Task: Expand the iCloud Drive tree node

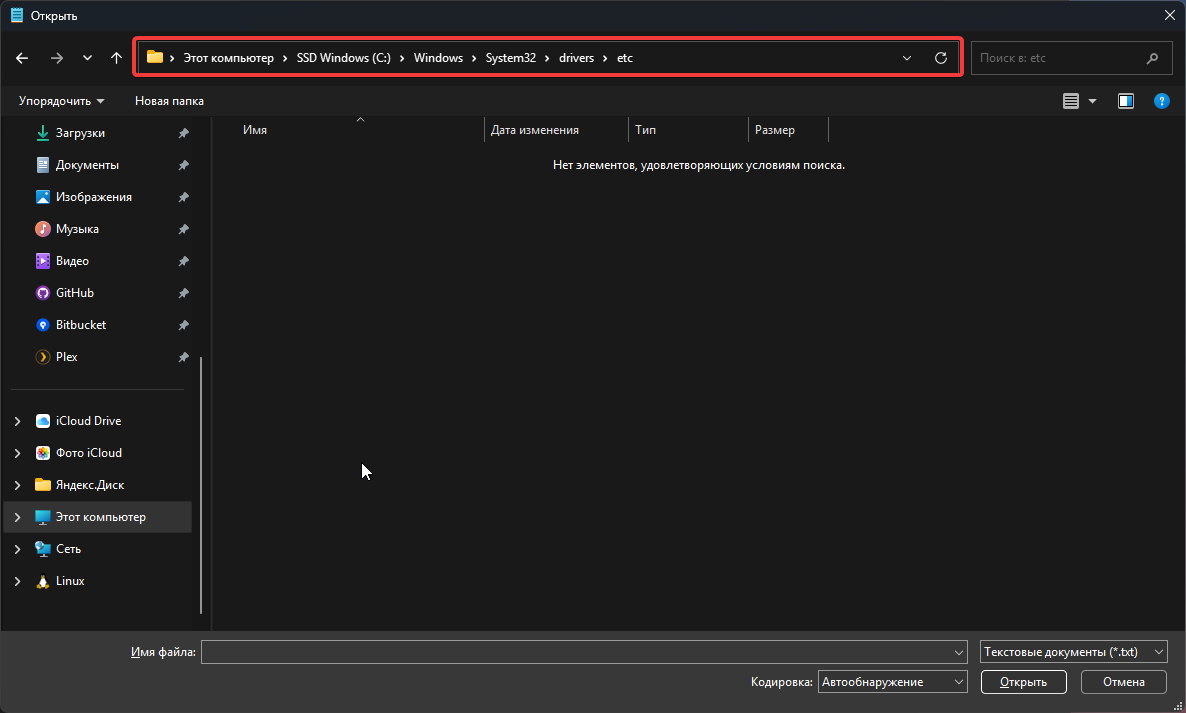Action: pyautogui.click(x=17, y=421)
